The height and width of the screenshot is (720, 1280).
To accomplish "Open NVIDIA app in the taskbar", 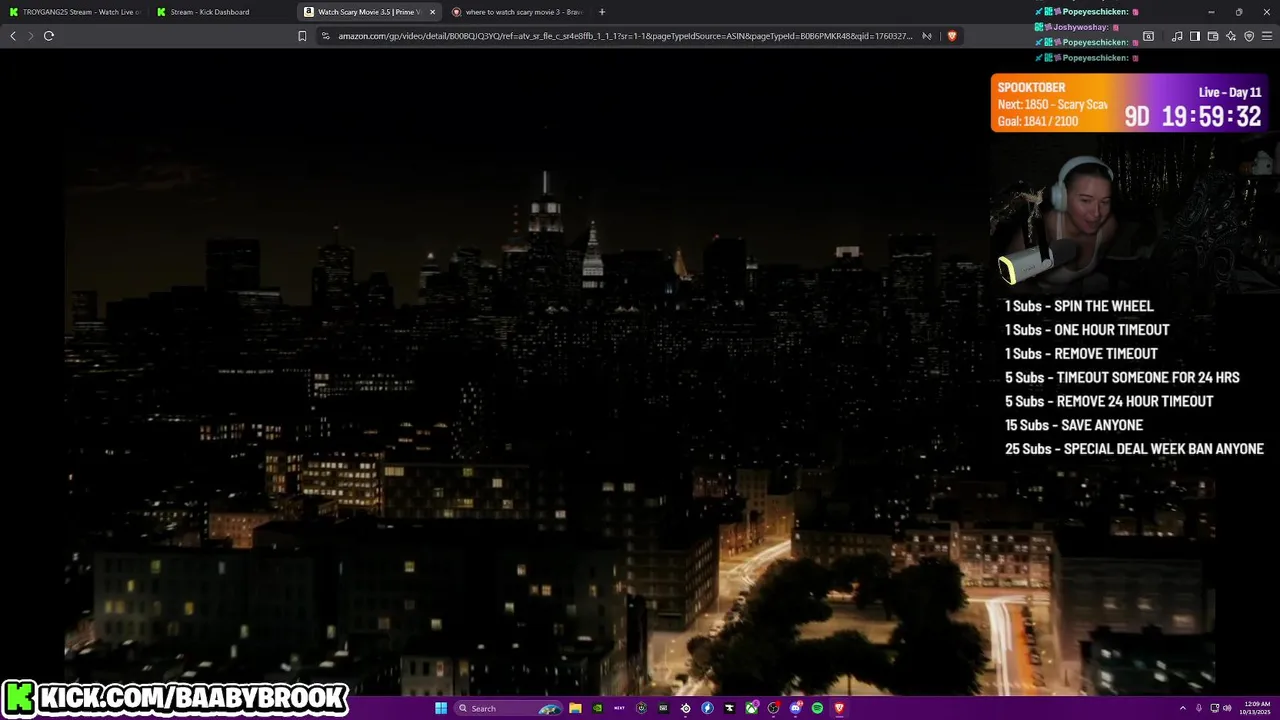I will click(x=598, y=708).
